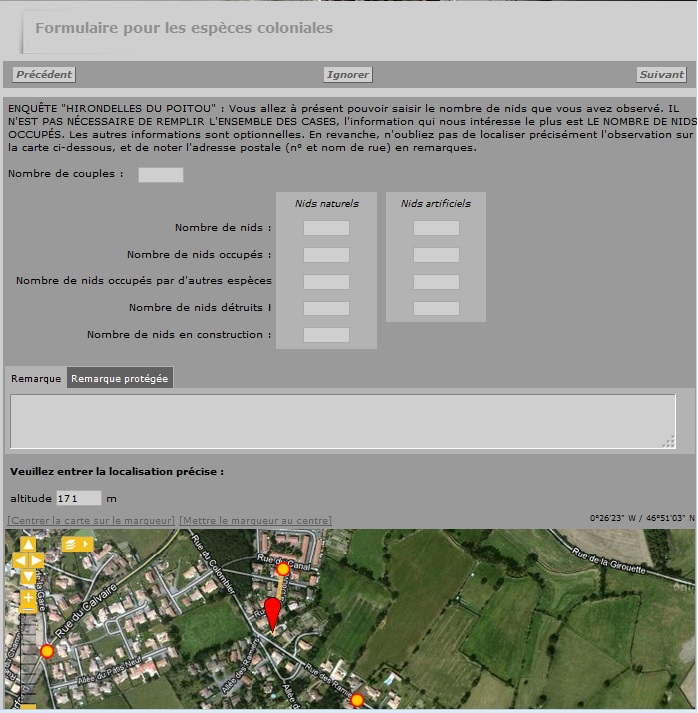Focus natural nests occupied by other species field
Viewport: 698px width, 713px height.
[x=326, y=281]
